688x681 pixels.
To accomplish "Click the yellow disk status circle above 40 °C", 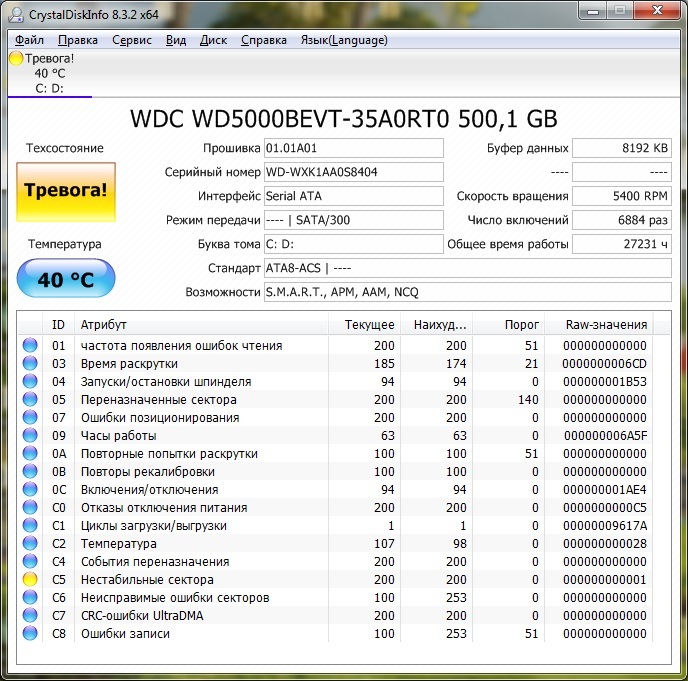I will click(x=15, y=58).
